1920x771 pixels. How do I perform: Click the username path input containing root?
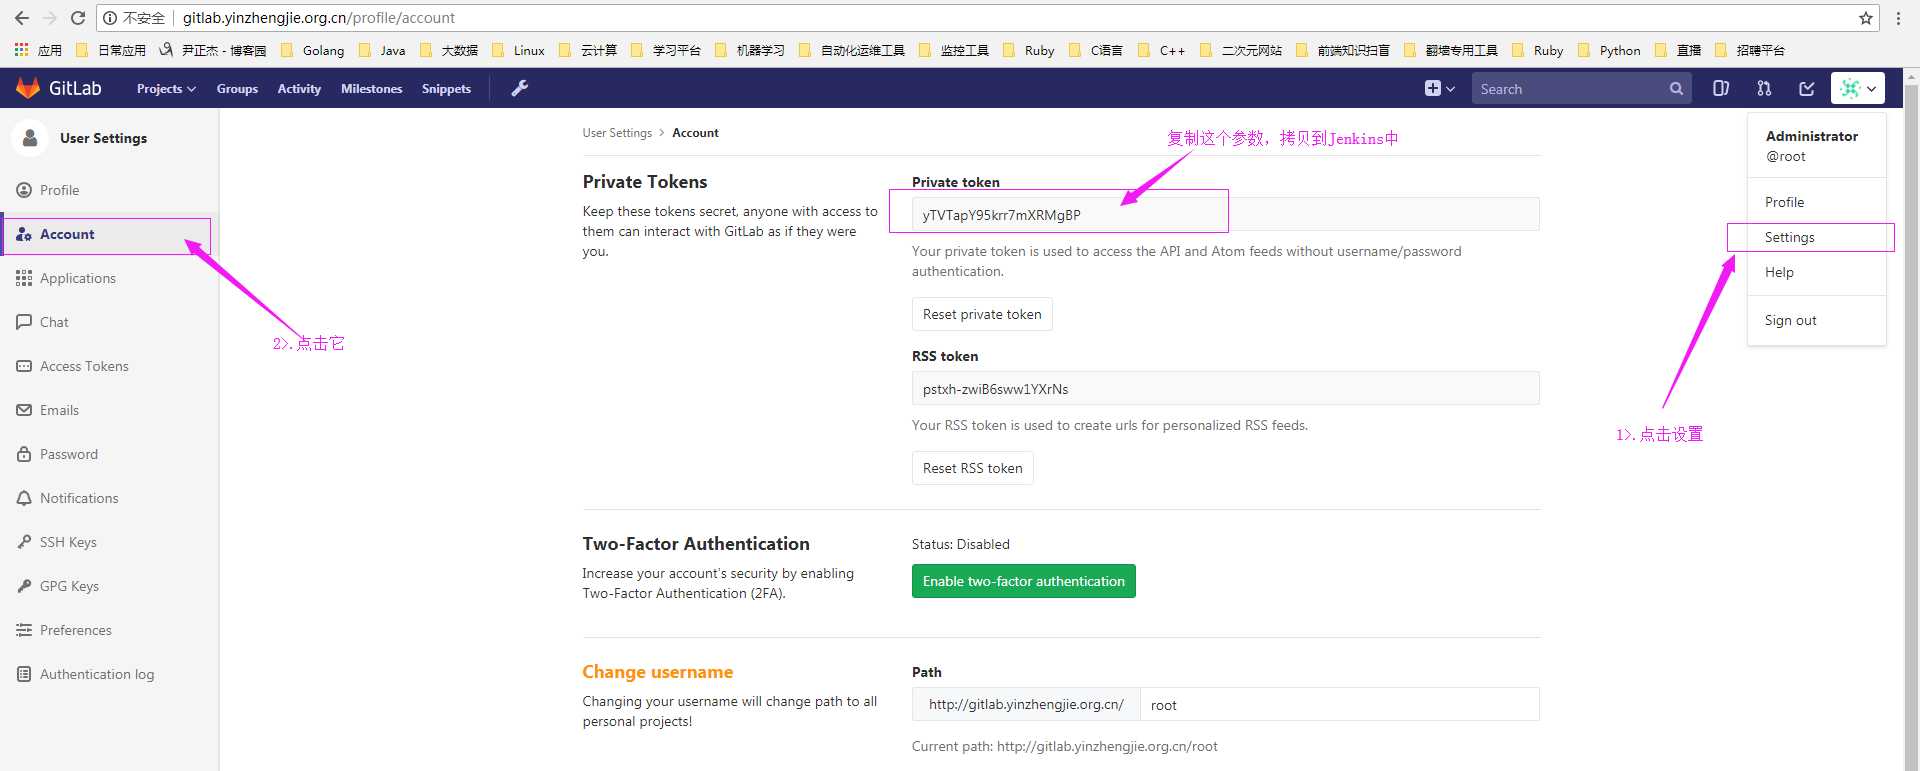(x=1339, y=704)
